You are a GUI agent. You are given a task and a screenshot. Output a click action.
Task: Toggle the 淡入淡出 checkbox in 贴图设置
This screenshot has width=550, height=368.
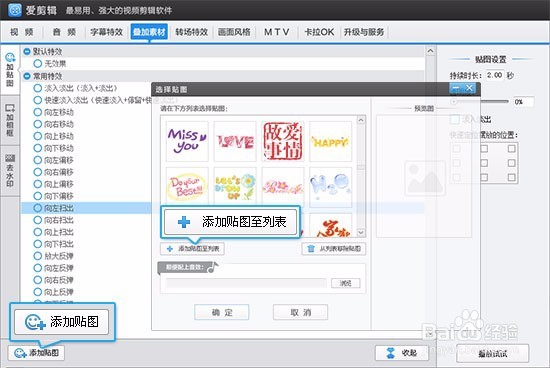click(455, 119)
